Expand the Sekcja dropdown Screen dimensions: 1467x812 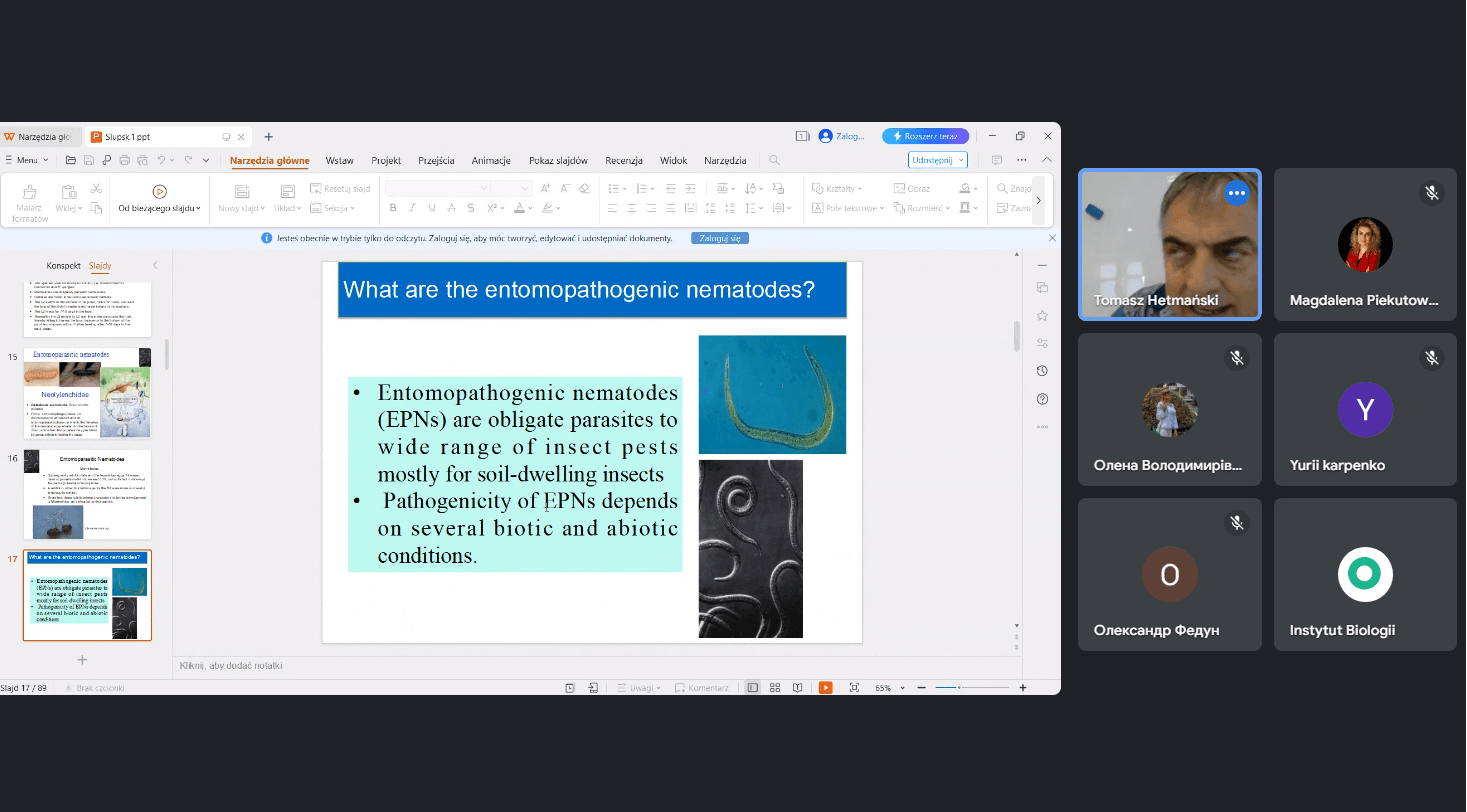point(332,208)
